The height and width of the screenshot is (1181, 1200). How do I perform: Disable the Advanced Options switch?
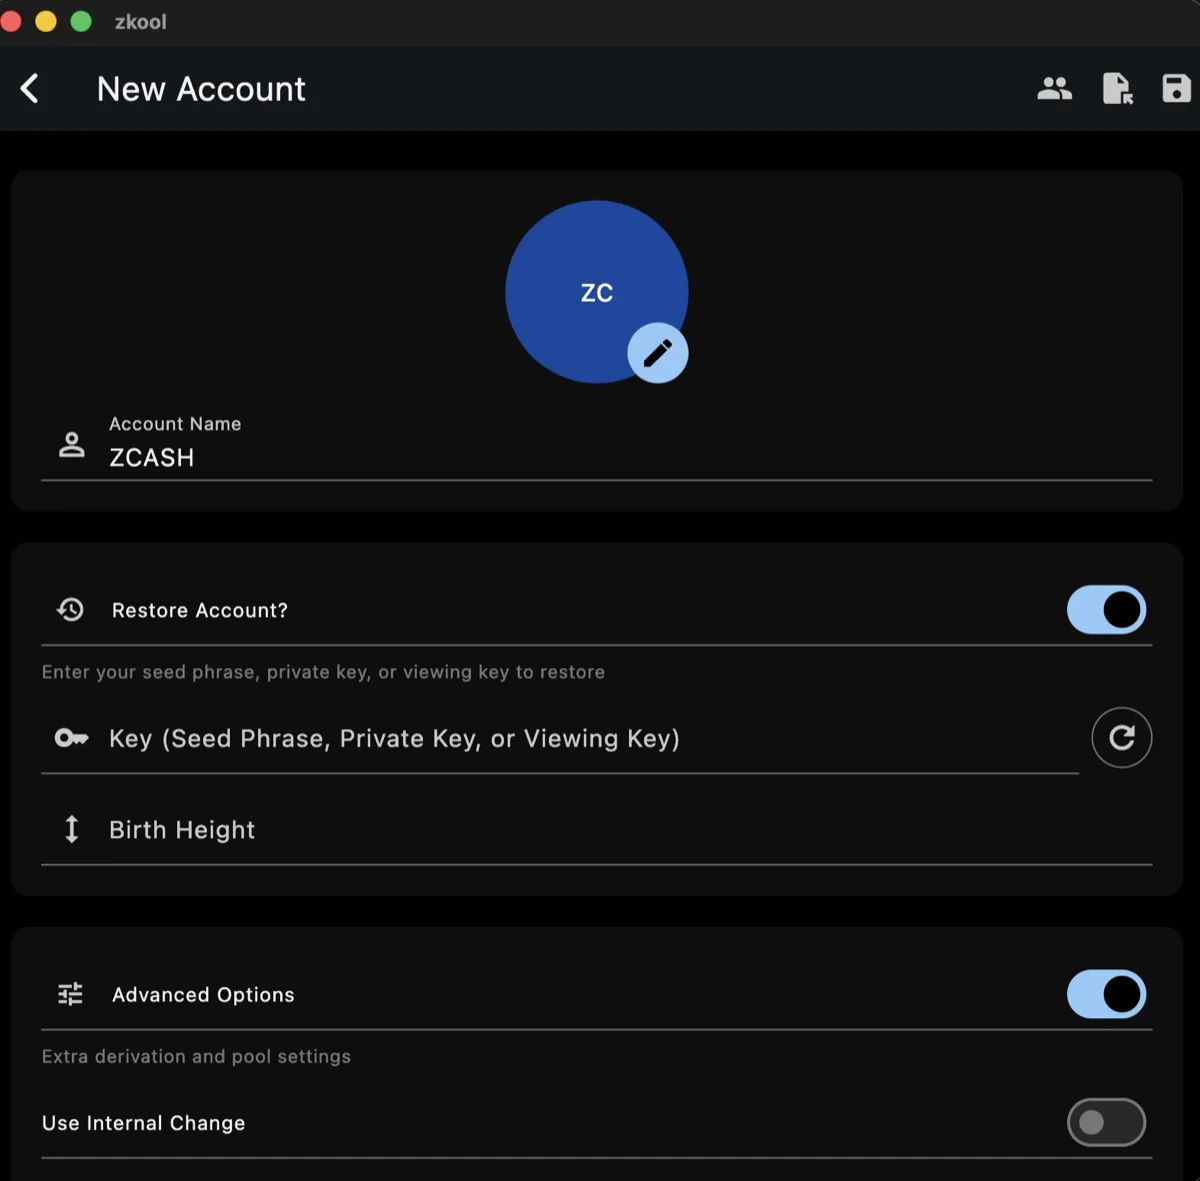[x=1106, y=994]
